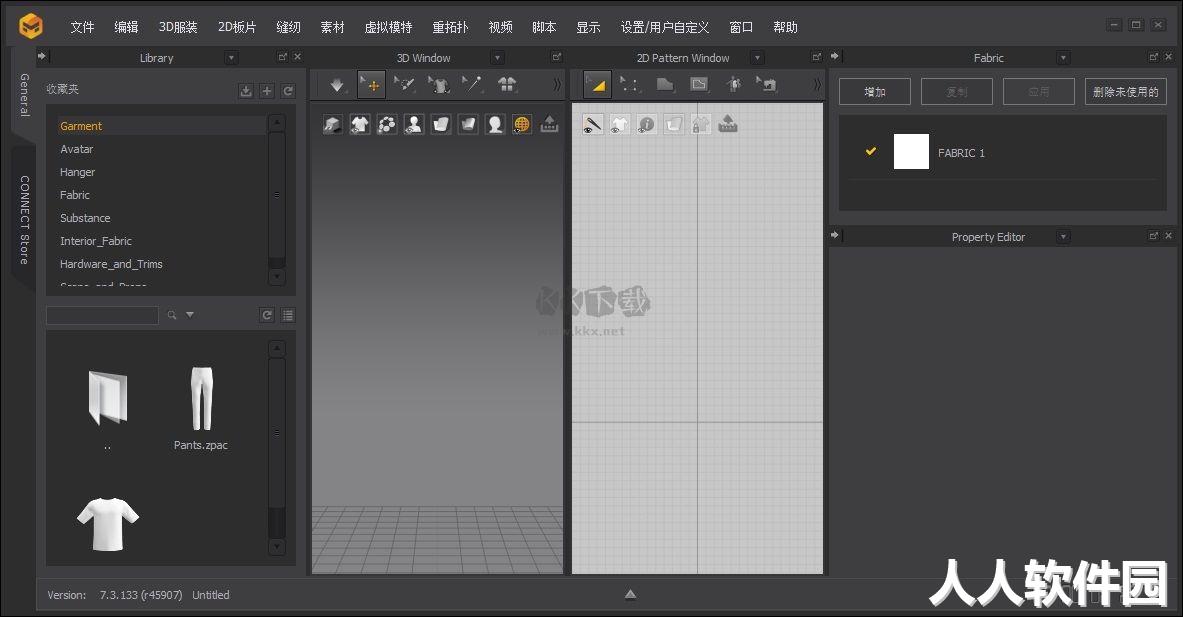Open the search filter dropdown triangle
Viewport: 1183px width, 617px height.
(x=190, y=315)
